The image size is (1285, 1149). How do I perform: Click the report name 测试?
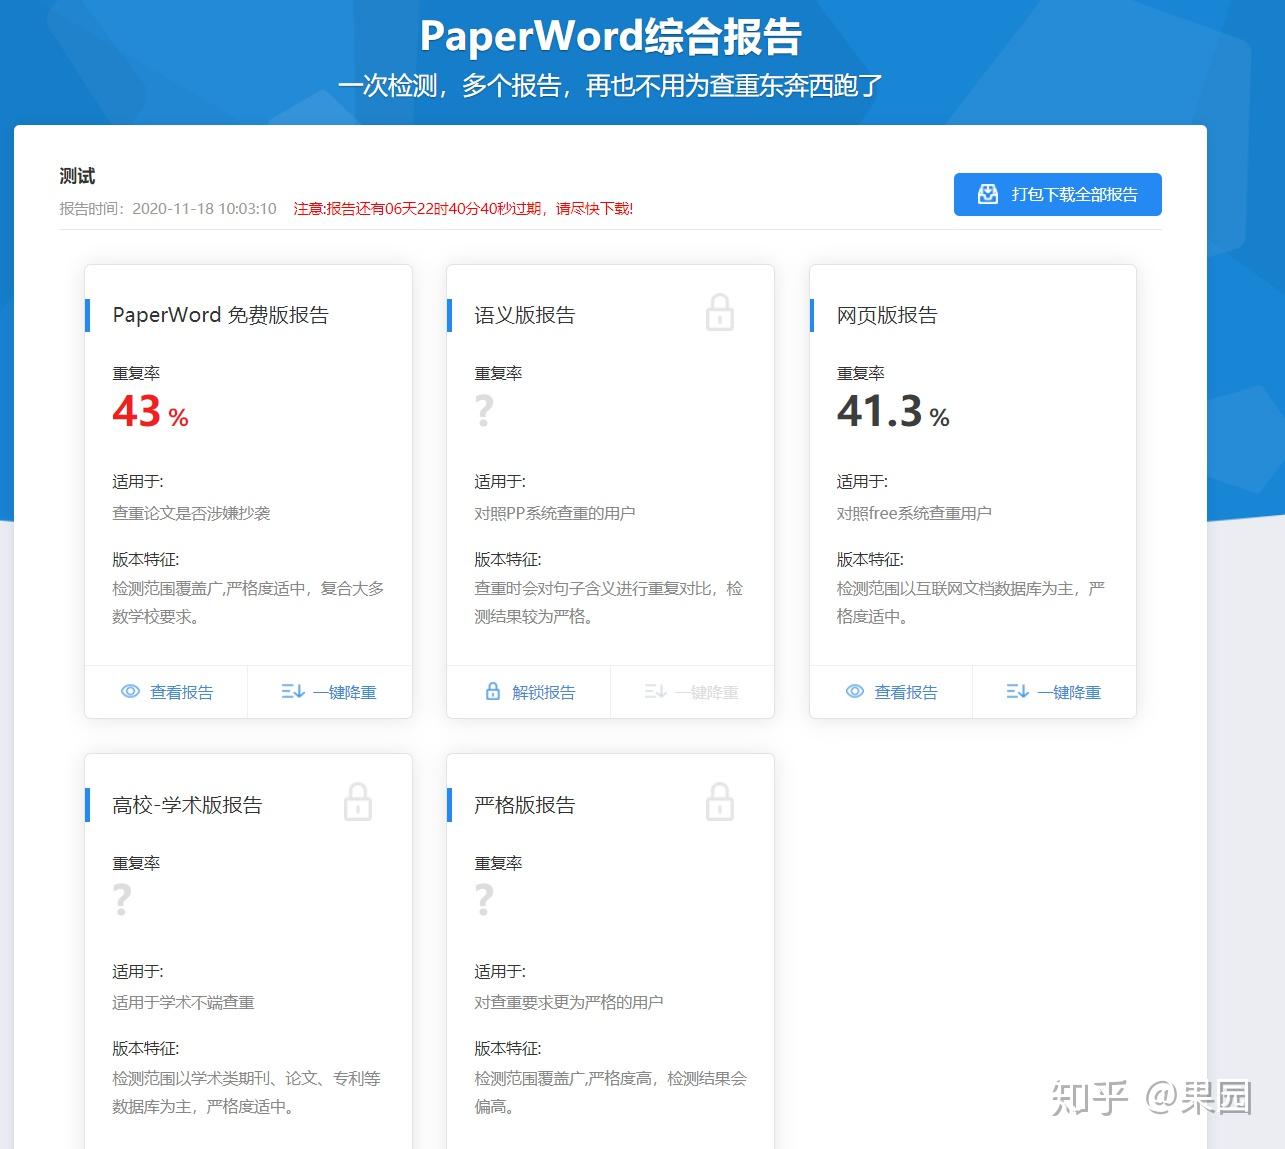pyautogui.click(x=77, y=176)
